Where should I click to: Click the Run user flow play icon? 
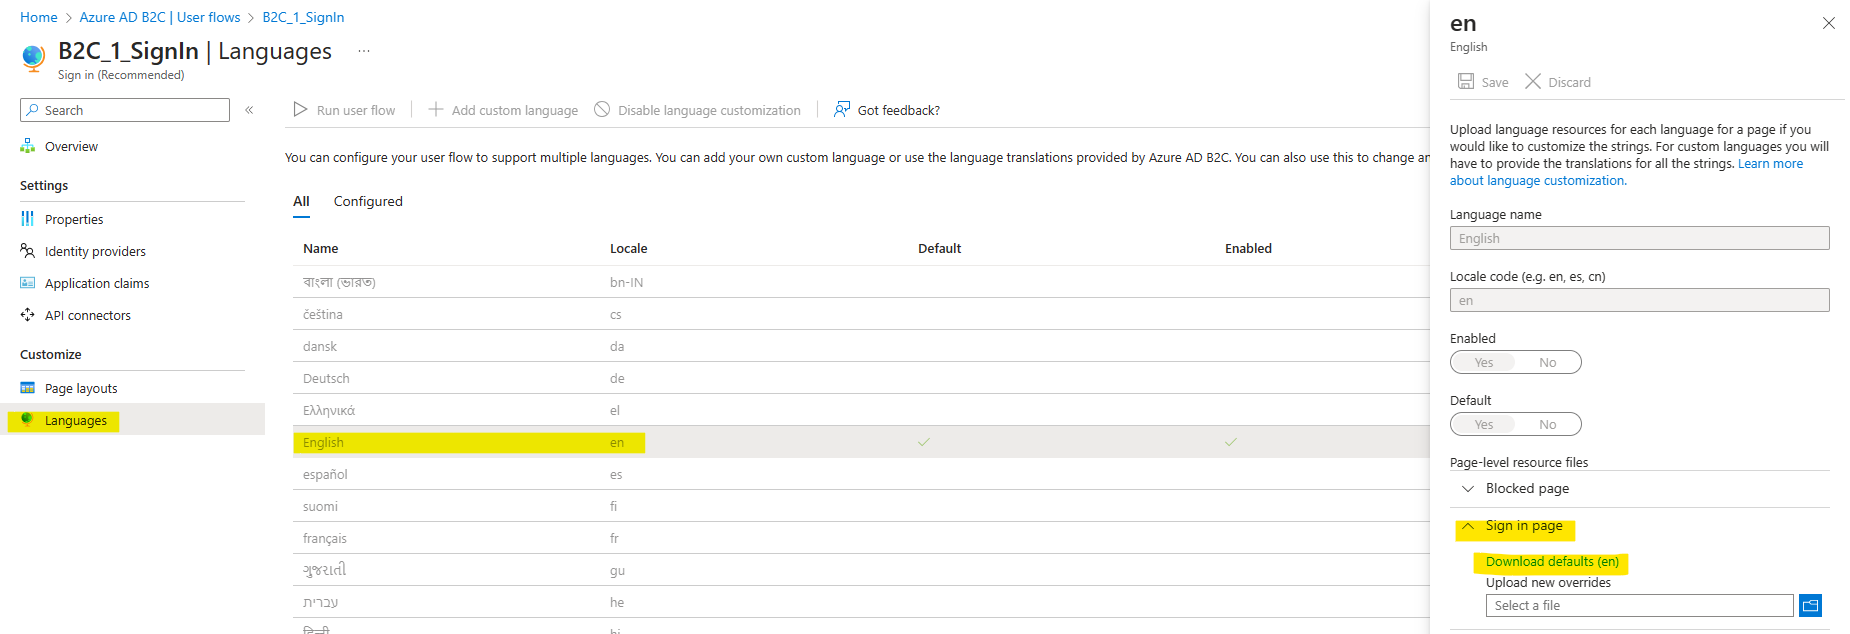300,109
